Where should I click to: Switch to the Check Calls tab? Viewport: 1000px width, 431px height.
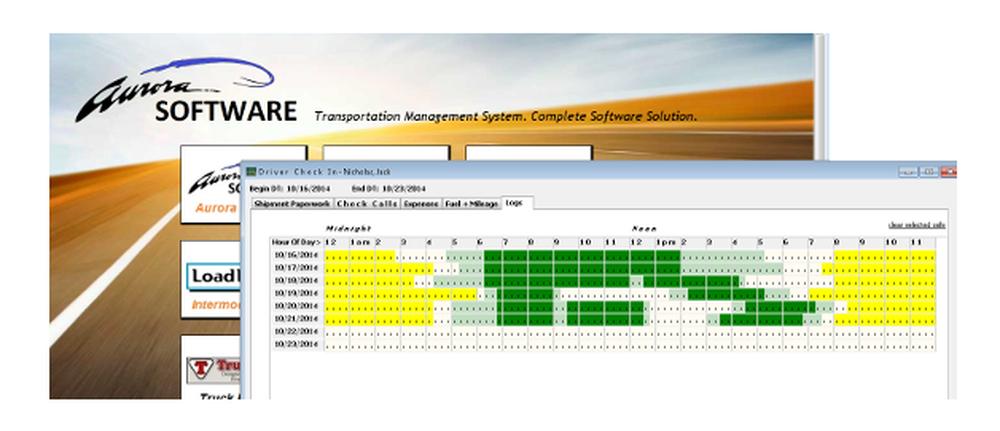[x=367, y=203]
